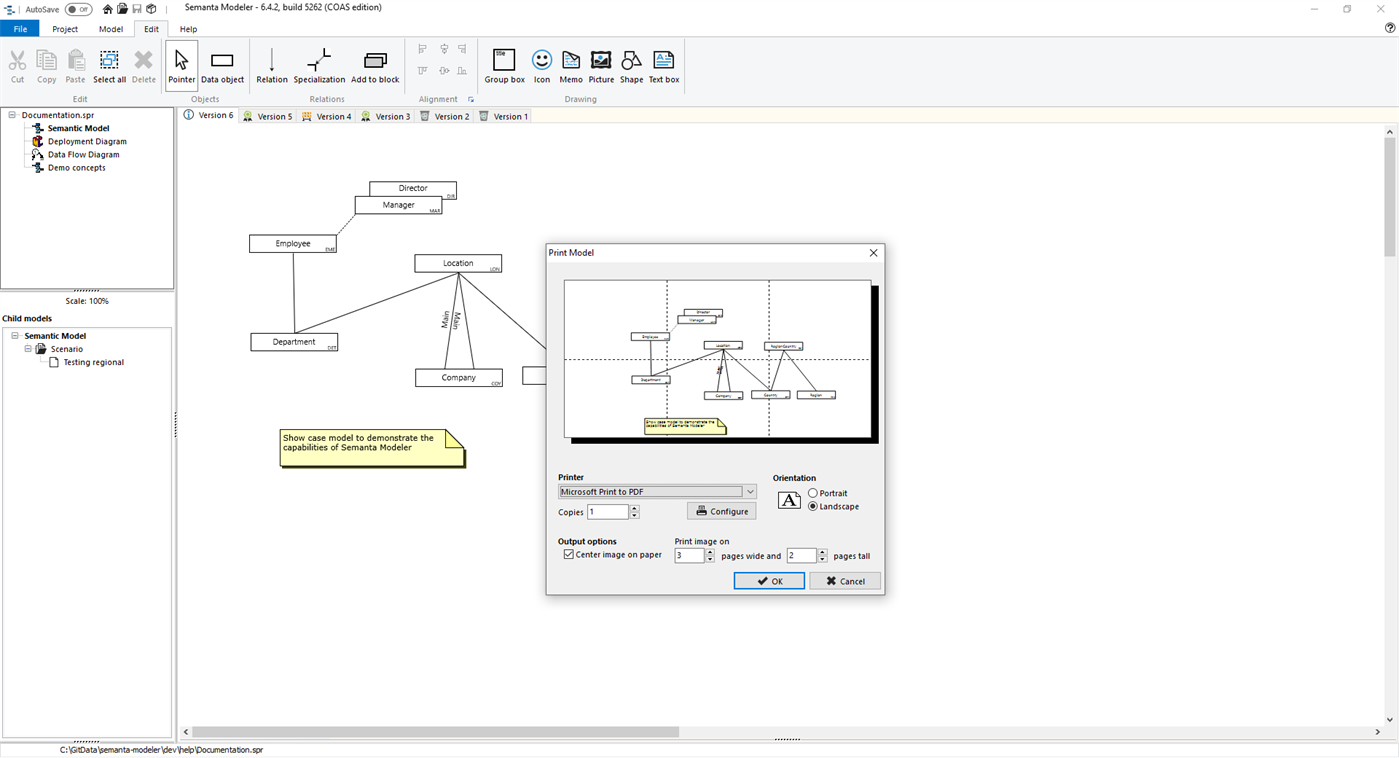Viewport: 1399px width, 758px height.
Task: Pick the Text box tool
Action: (663, 62)
